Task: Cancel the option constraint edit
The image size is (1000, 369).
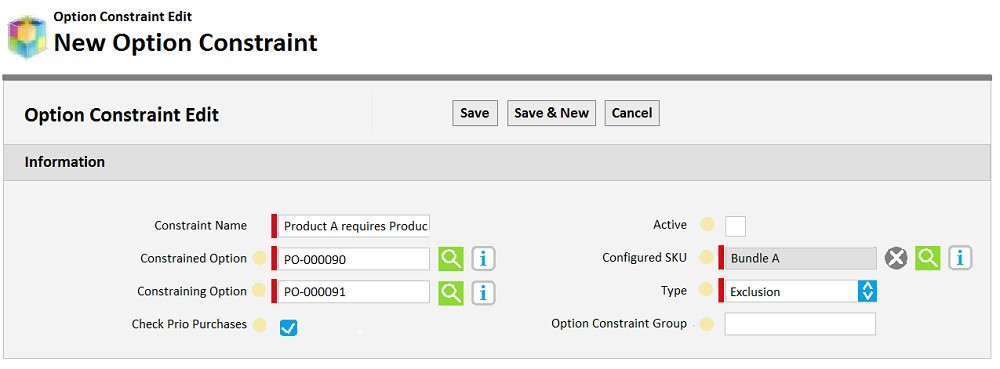Action: [x=632, y=113]
